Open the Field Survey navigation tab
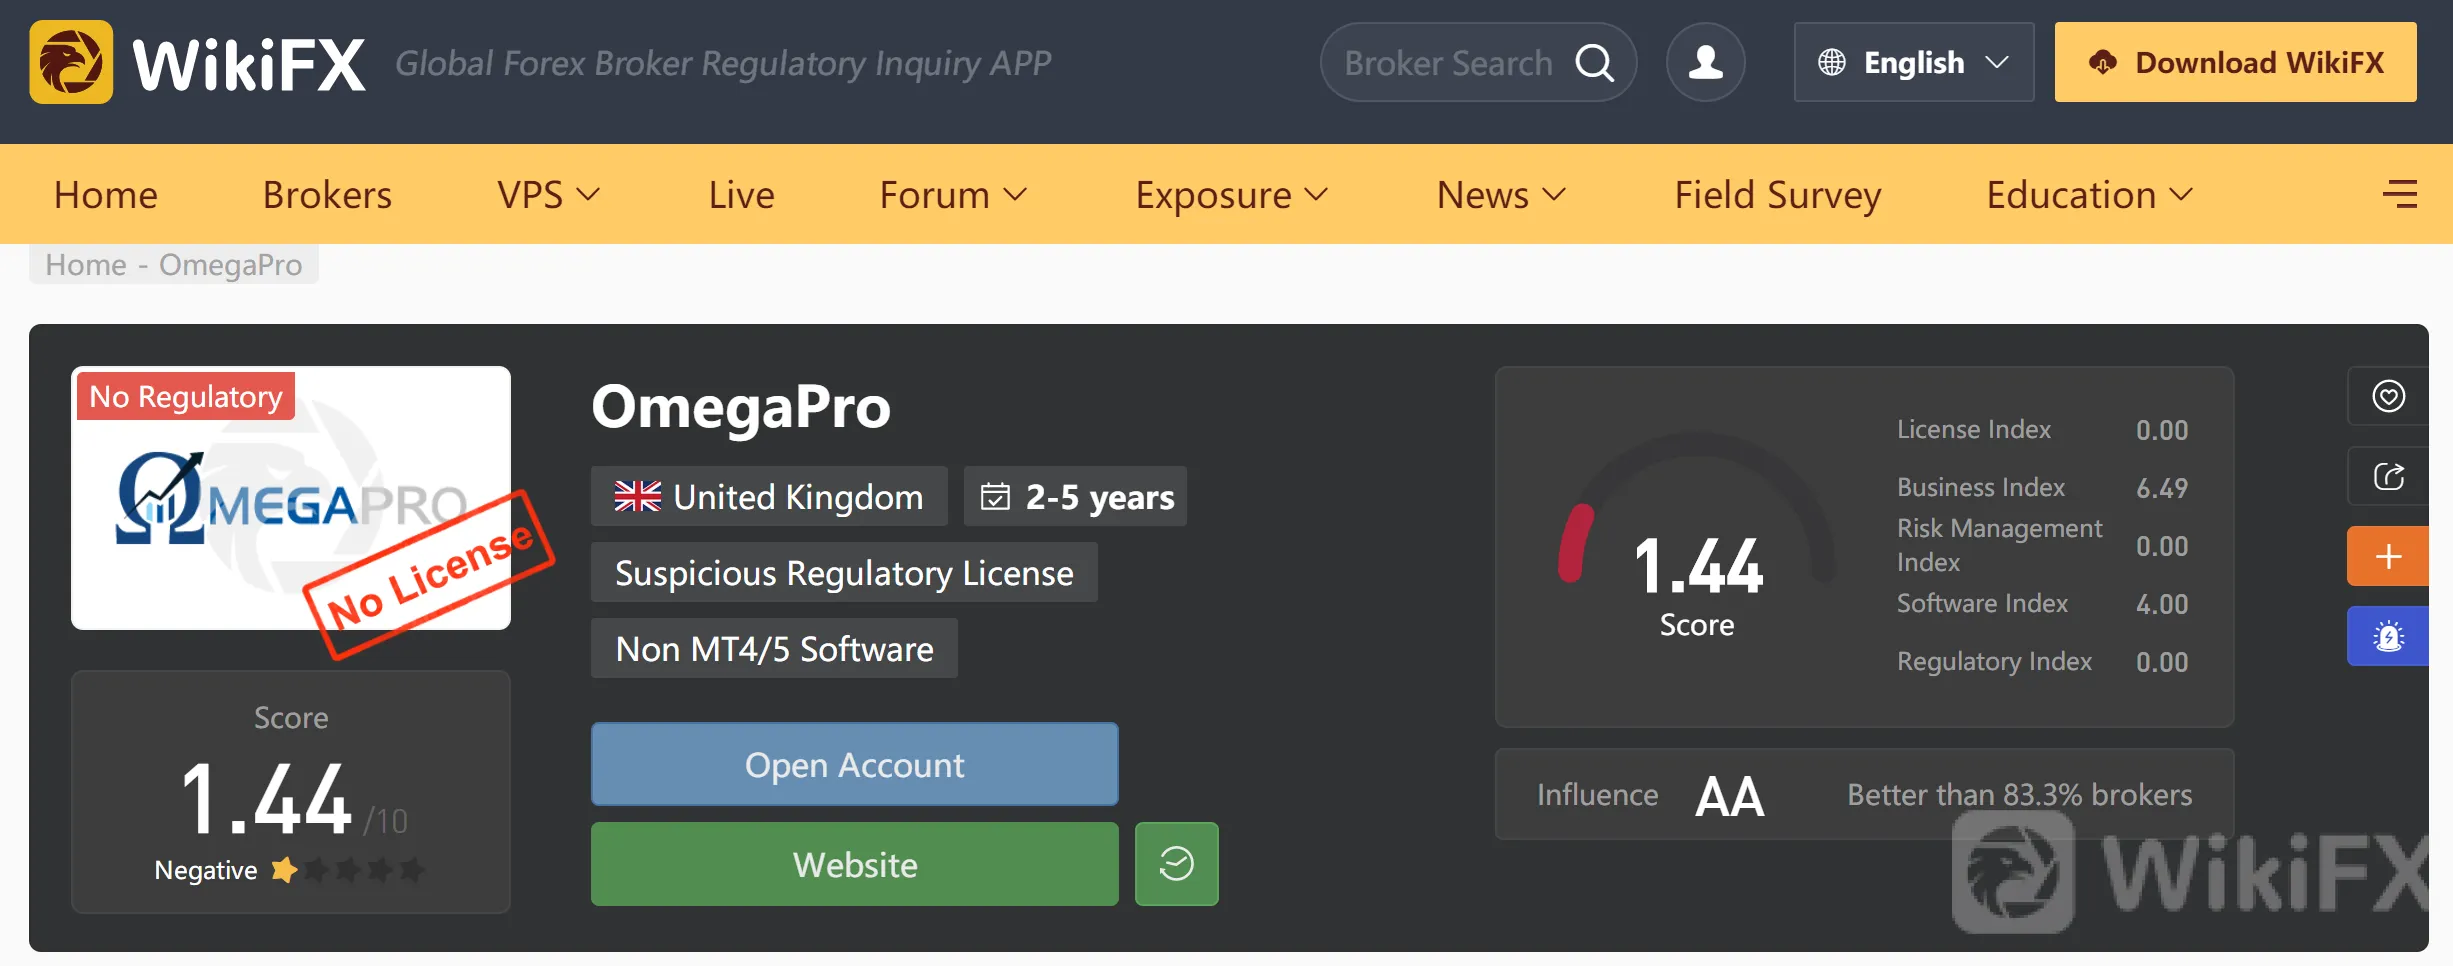This screenshot has height=966, width=2453. tap(1778, 194)
